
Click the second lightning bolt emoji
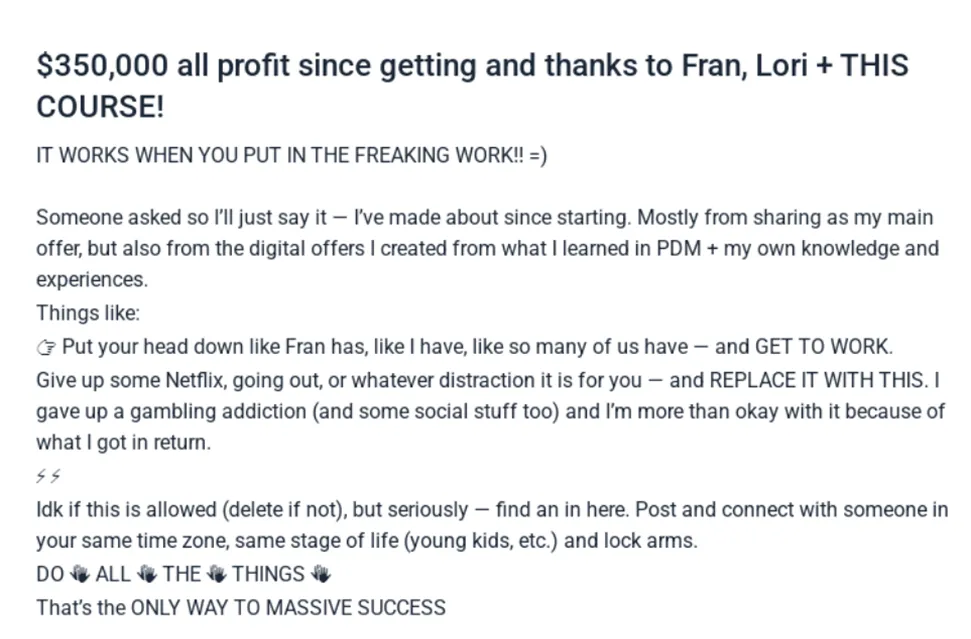[x=55, y=477]
